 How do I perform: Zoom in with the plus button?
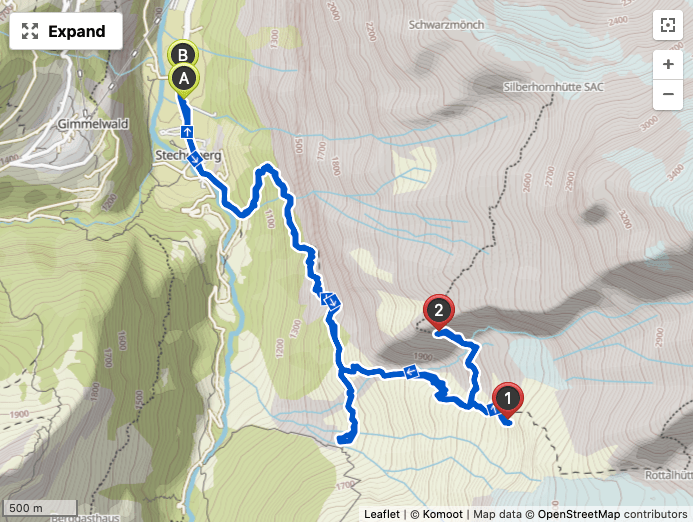tap(668, 65)
